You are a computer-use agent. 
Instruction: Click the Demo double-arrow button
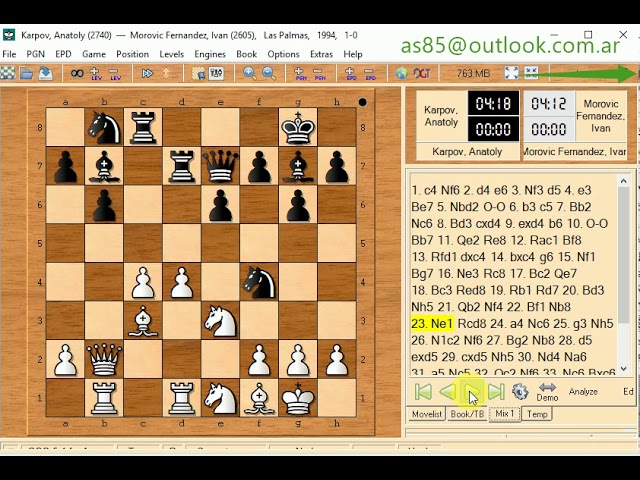pos(547,392)
